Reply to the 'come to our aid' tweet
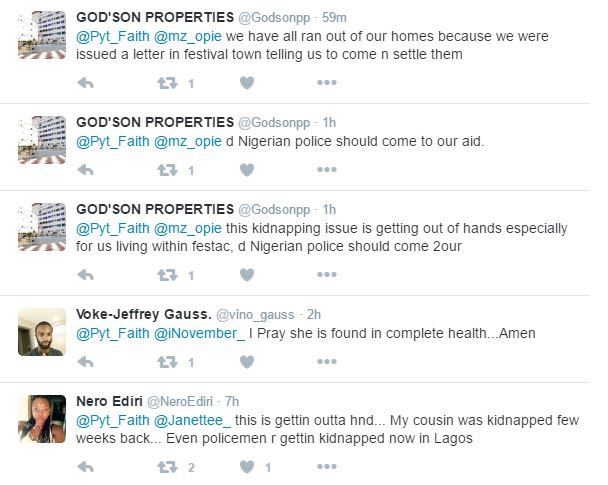This screenshot has height=485, width=608. pos(86,170)
